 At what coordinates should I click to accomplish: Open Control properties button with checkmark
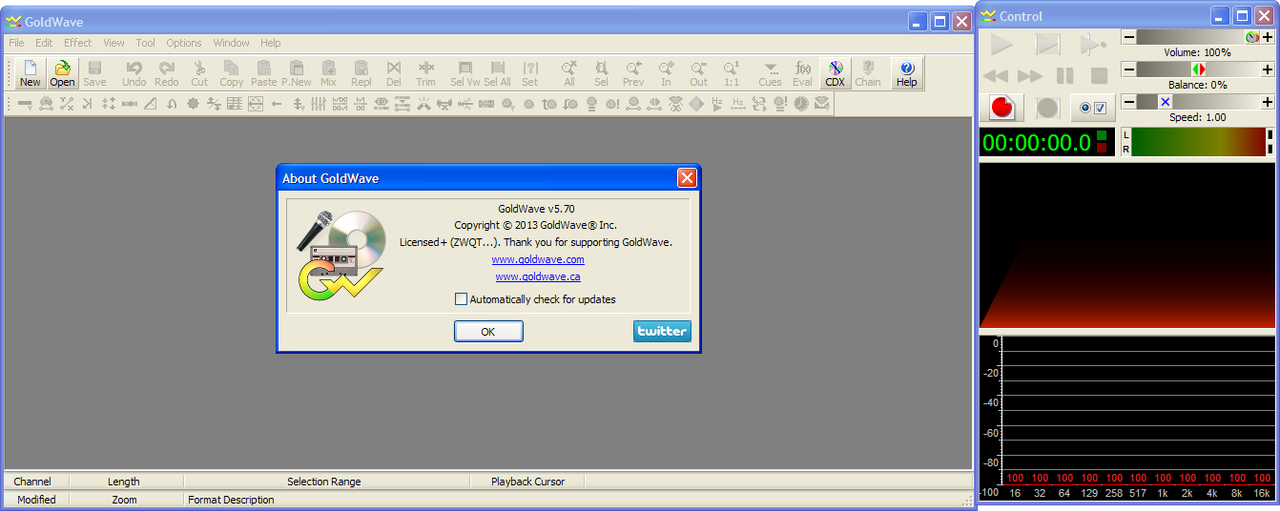[x=1091, y=107]
